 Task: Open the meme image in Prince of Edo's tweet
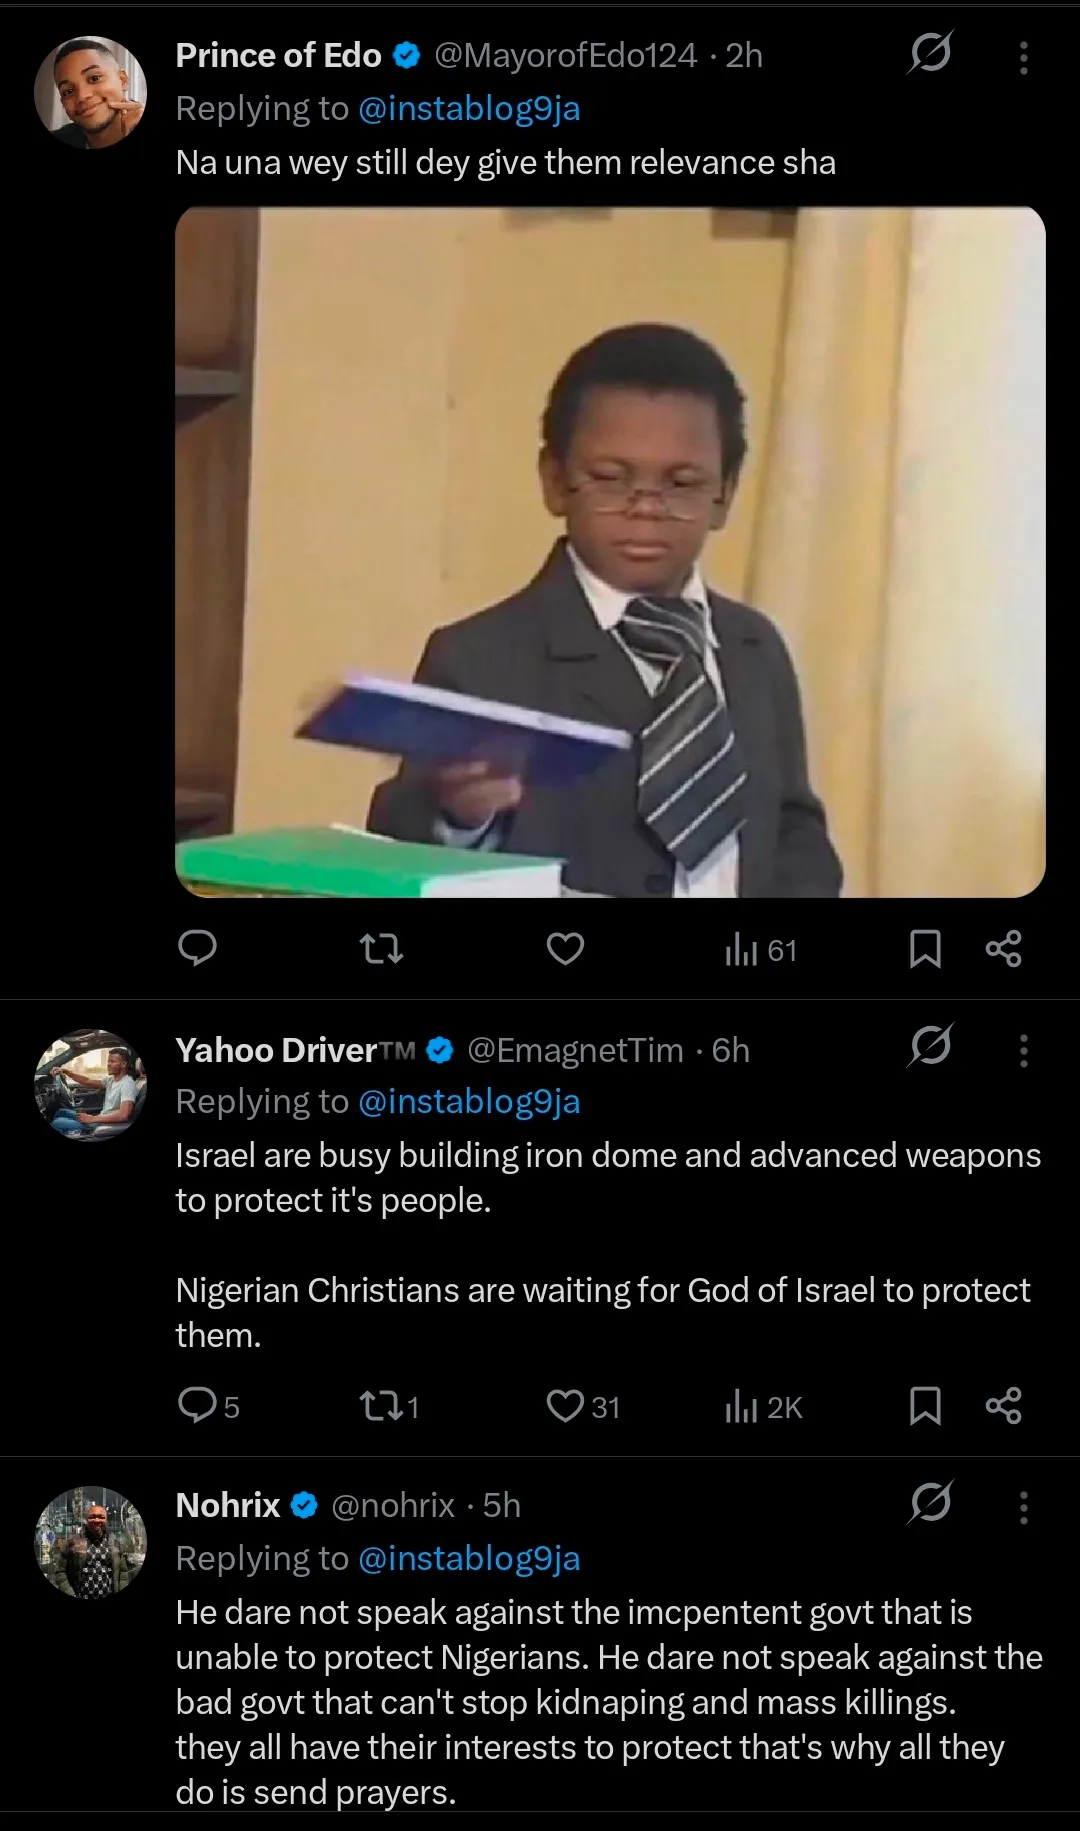pyautogui.click(x=610, y=552)
